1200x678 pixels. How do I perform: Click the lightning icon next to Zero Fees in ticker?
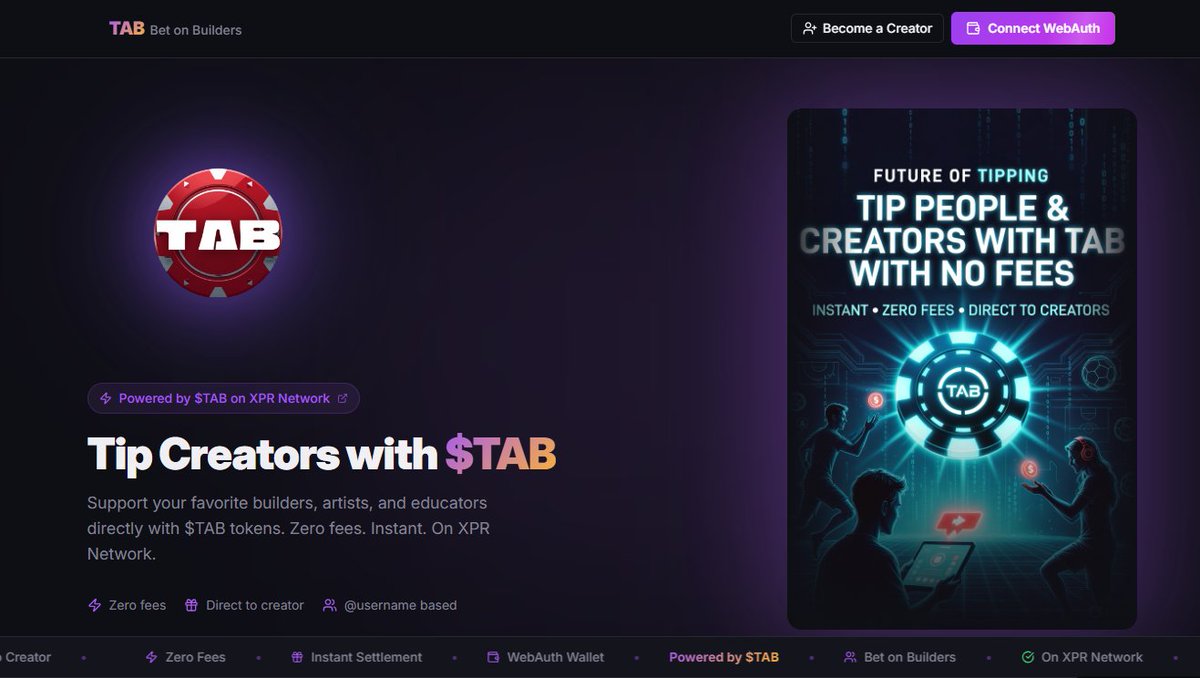(152, 657)
